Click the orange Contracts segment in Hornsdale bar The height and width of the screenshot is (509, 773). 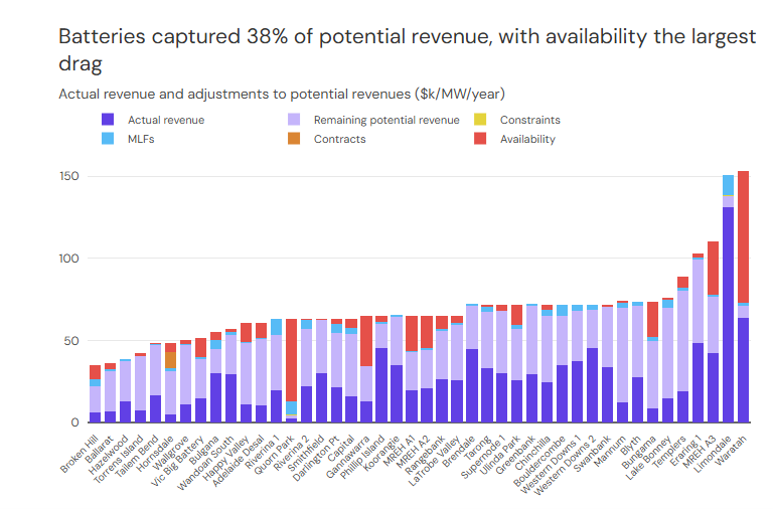[171, 360]
